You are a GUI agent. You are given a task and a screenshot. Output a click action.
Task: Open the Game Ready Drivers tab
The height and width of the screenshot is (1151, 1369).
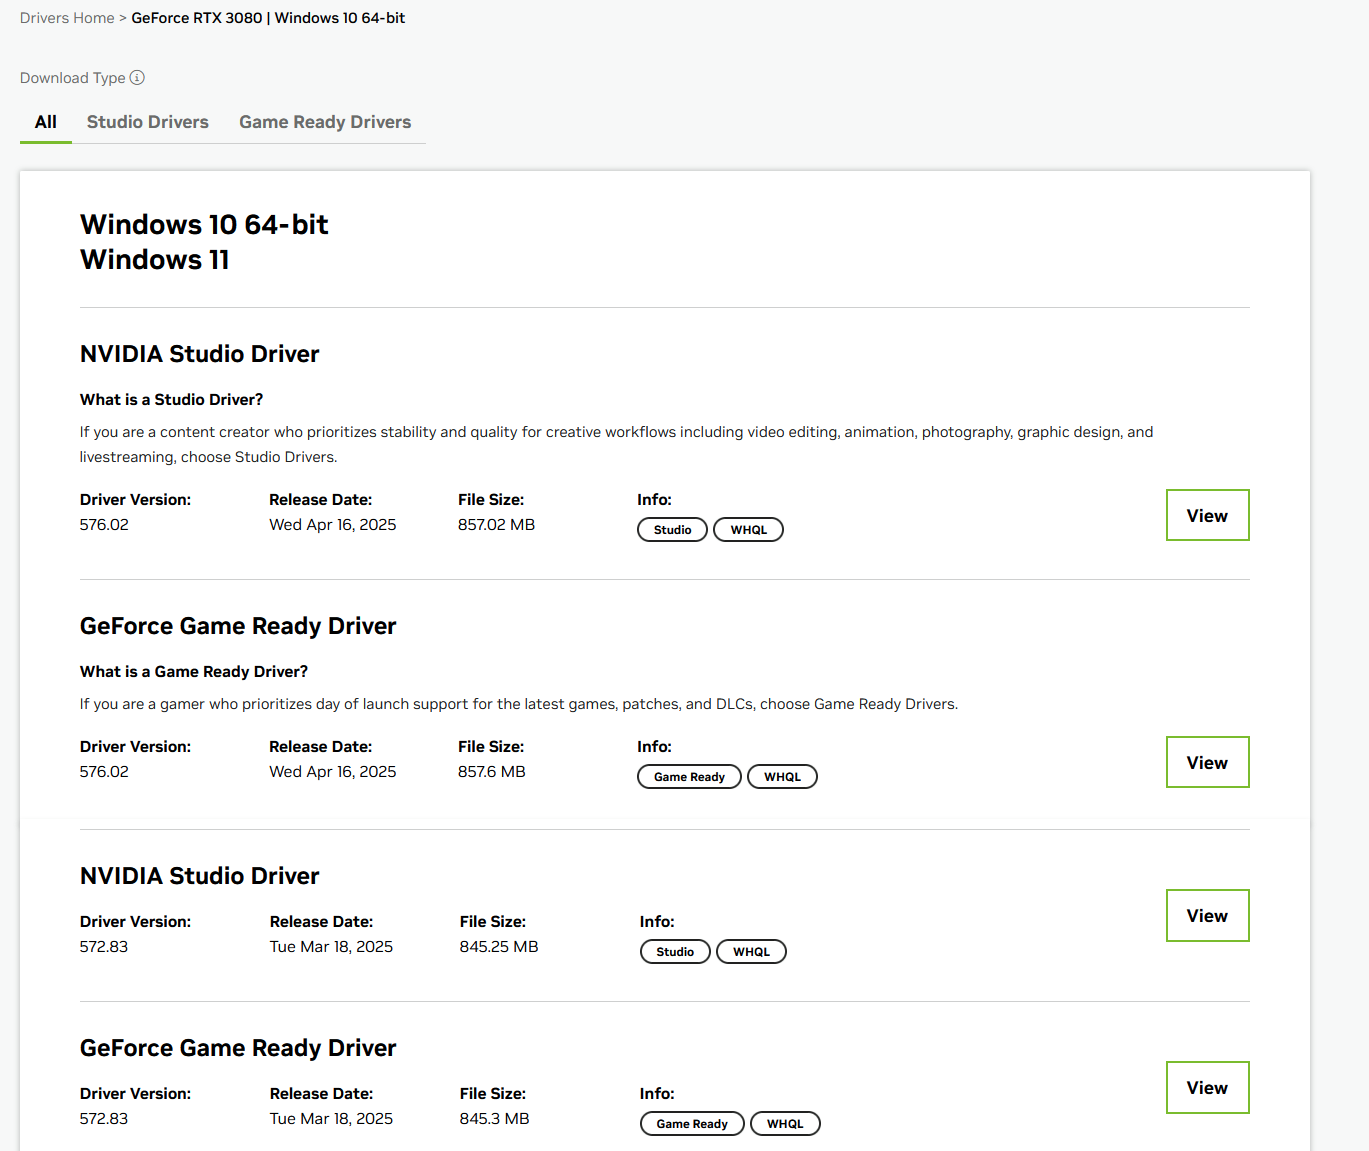coord(325,122)
